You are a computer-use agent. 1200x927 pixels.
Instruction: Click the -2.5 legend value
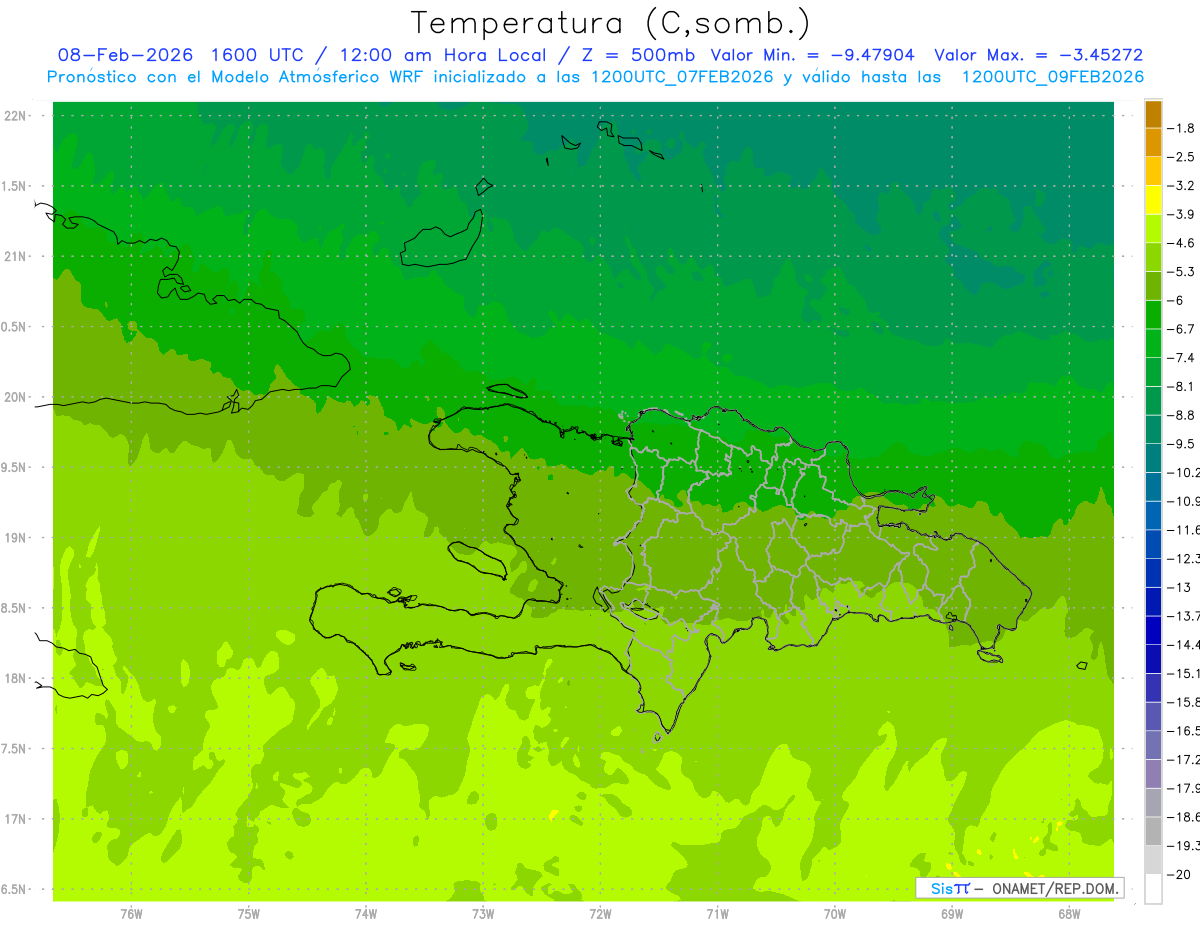[1181, 157]
